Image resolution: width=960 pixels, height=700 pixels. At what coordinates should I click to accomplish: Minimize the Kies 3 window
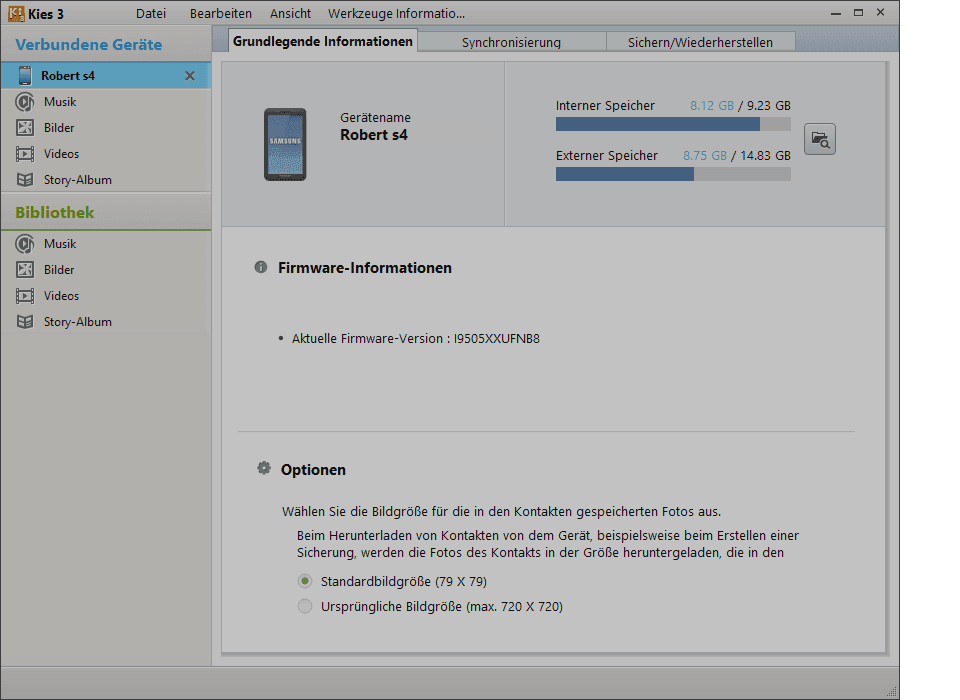click(836, 13)
